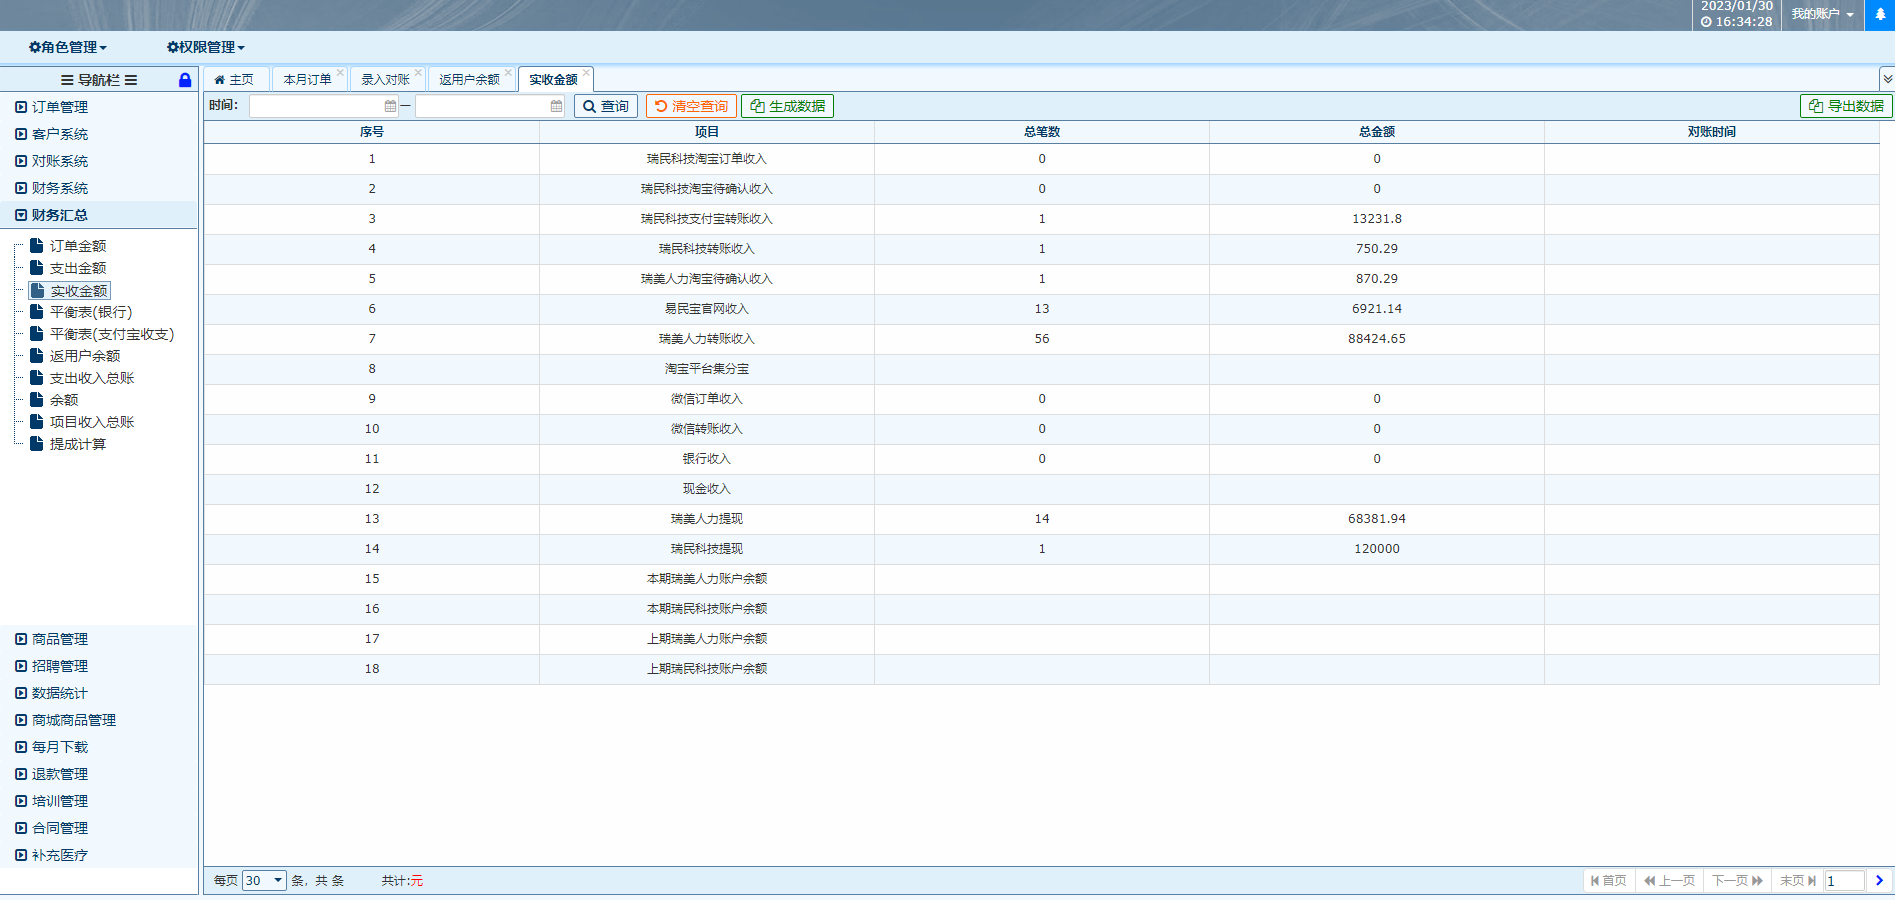Open the 我的账户 dropdown
This screenshot has height=900, width=1895.
(1822, 14)
